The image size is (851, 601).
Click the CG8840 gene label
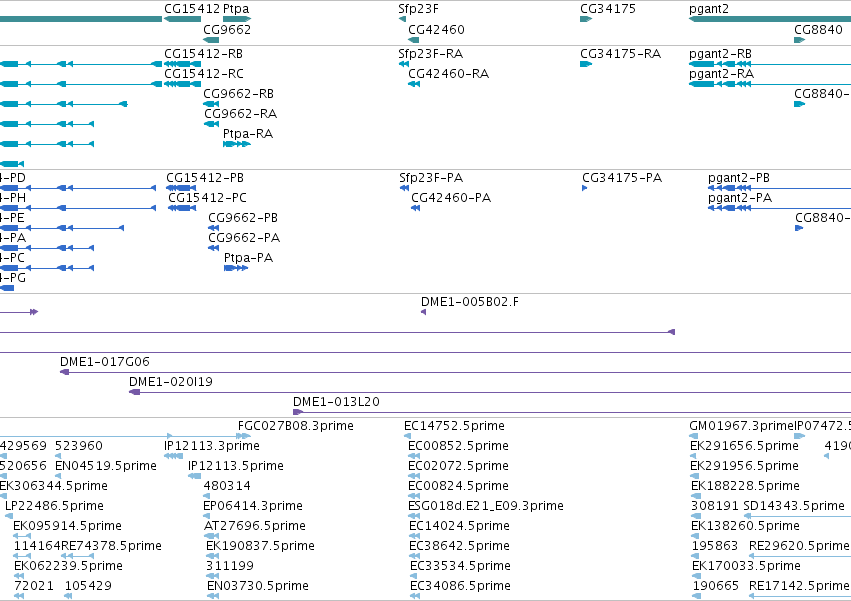(x=818, y=30)
